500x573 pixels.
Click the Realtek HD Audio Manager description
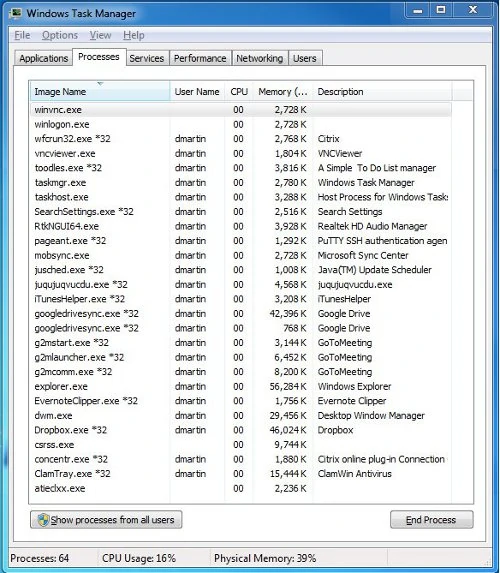[372, 226]
